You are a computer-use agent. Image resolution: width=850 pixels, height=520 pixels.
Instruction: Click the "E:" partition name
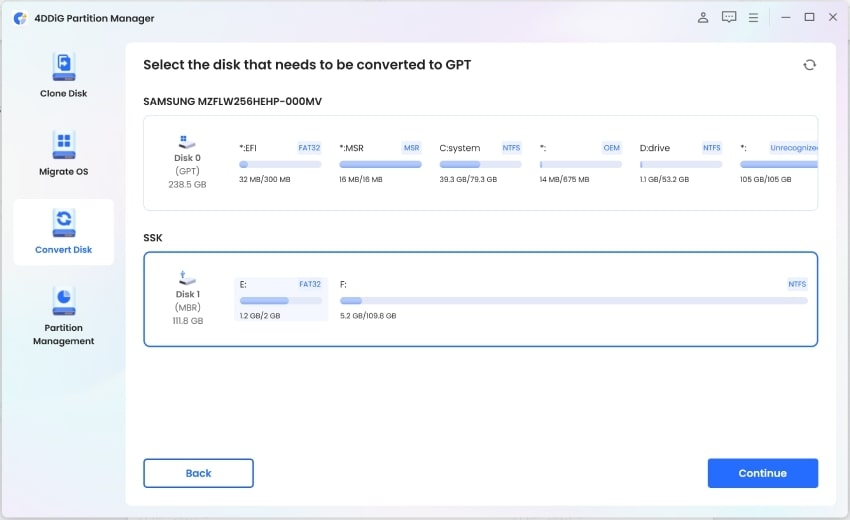(243, 284)
